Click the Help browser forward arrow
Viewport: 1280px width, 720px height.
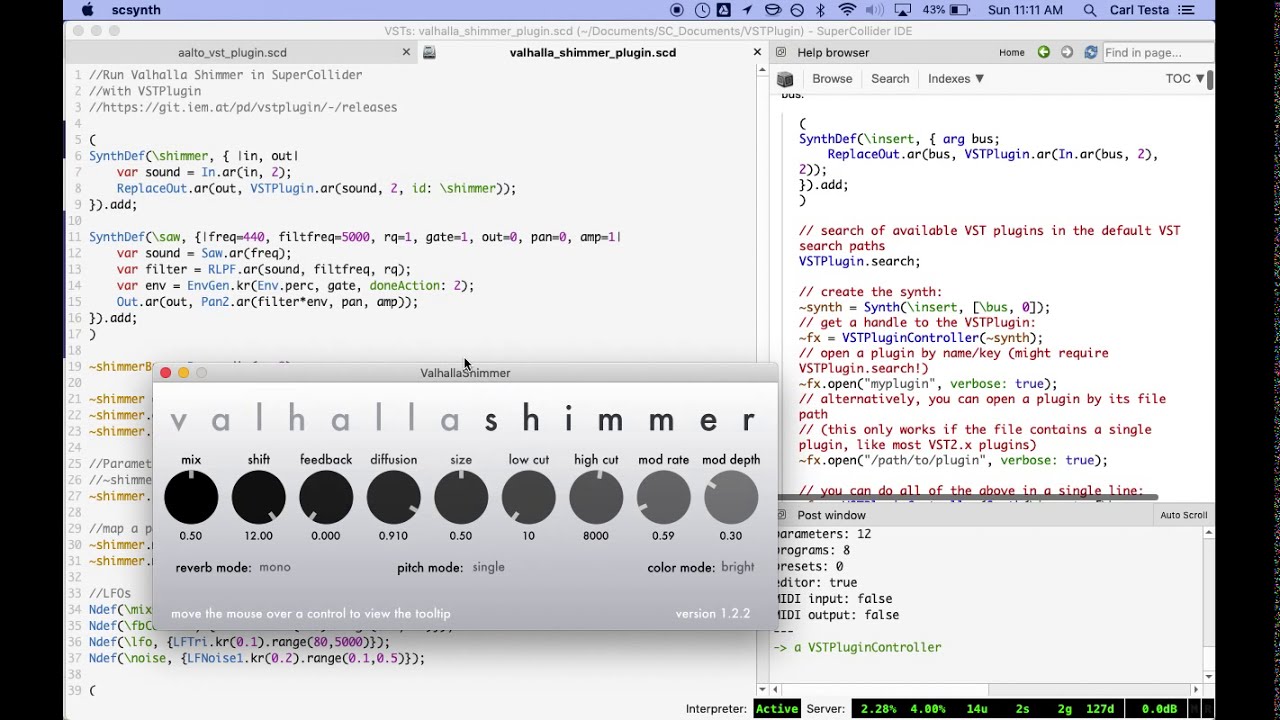pos(1067,52)
